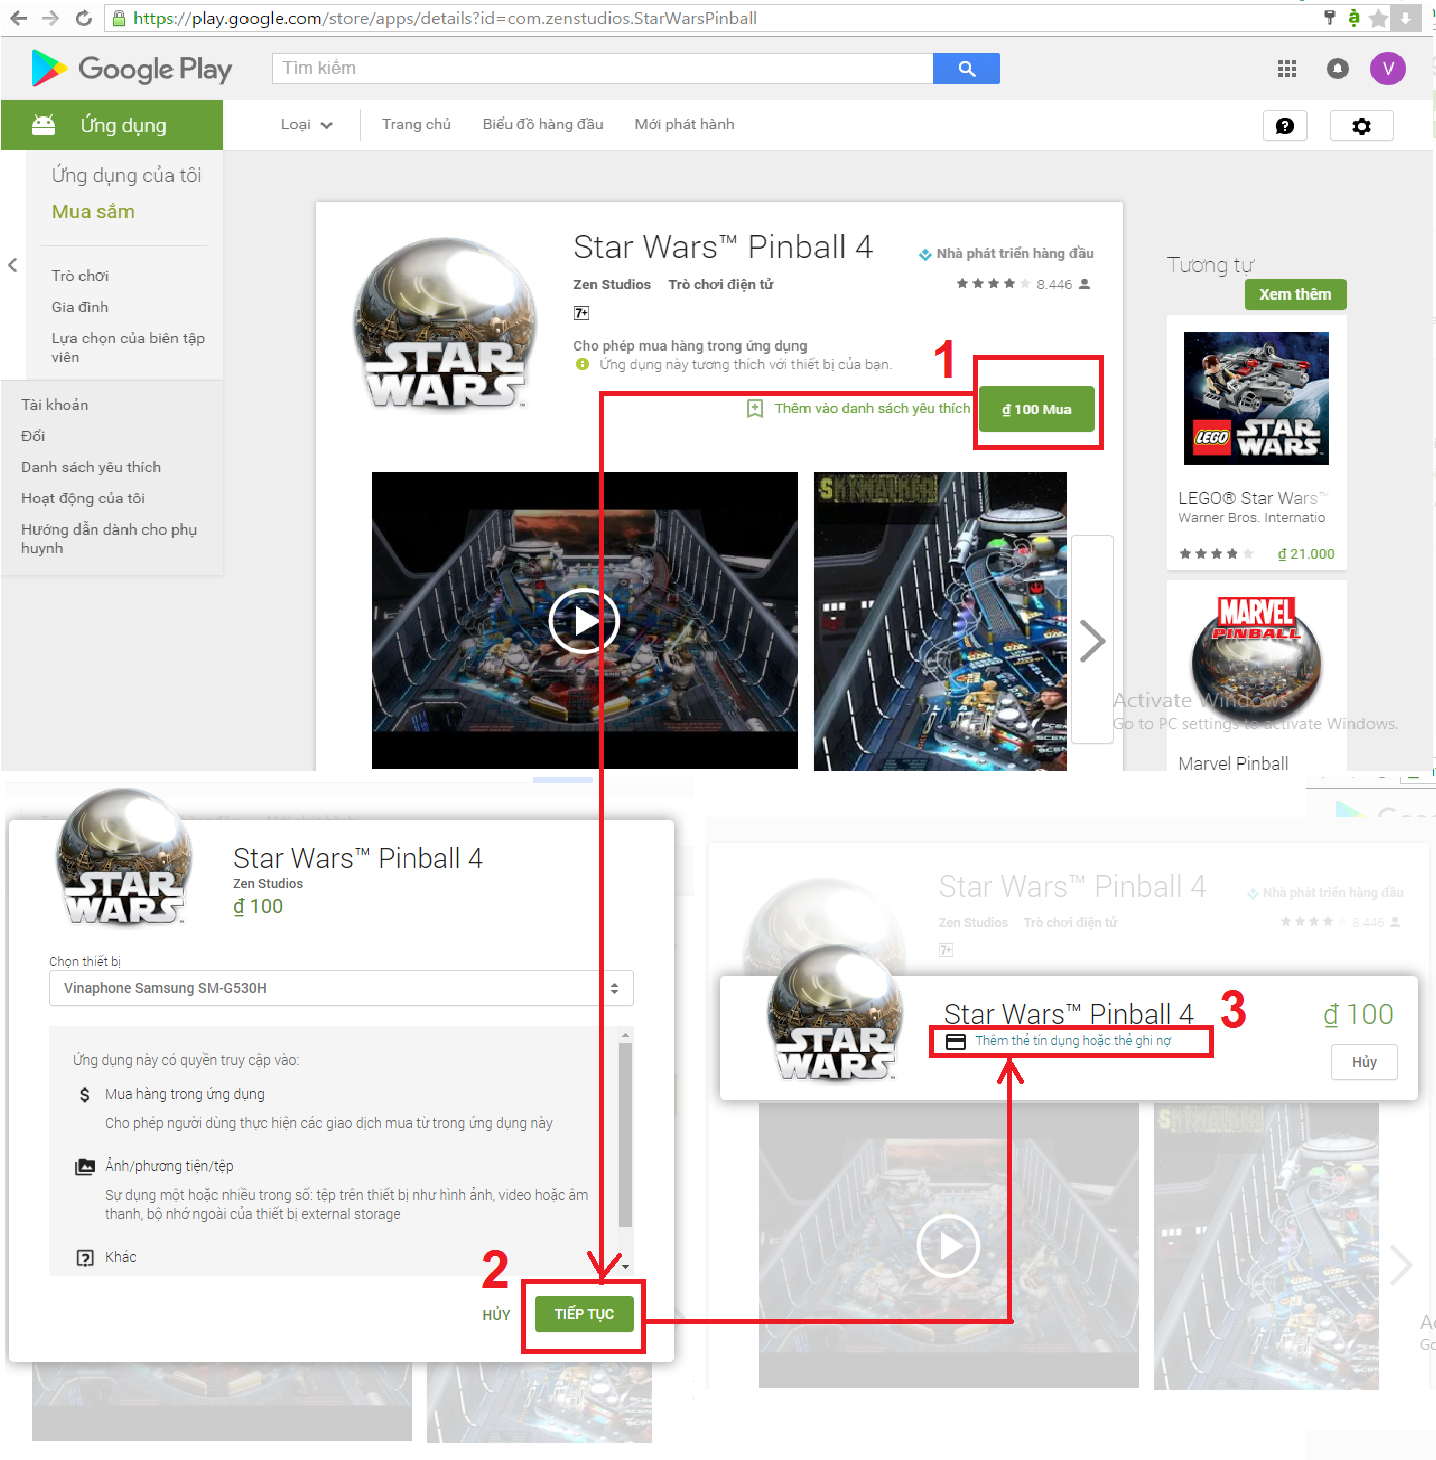
Task: Click the photos/media permission icon
Action: (x=85, y=1166)
